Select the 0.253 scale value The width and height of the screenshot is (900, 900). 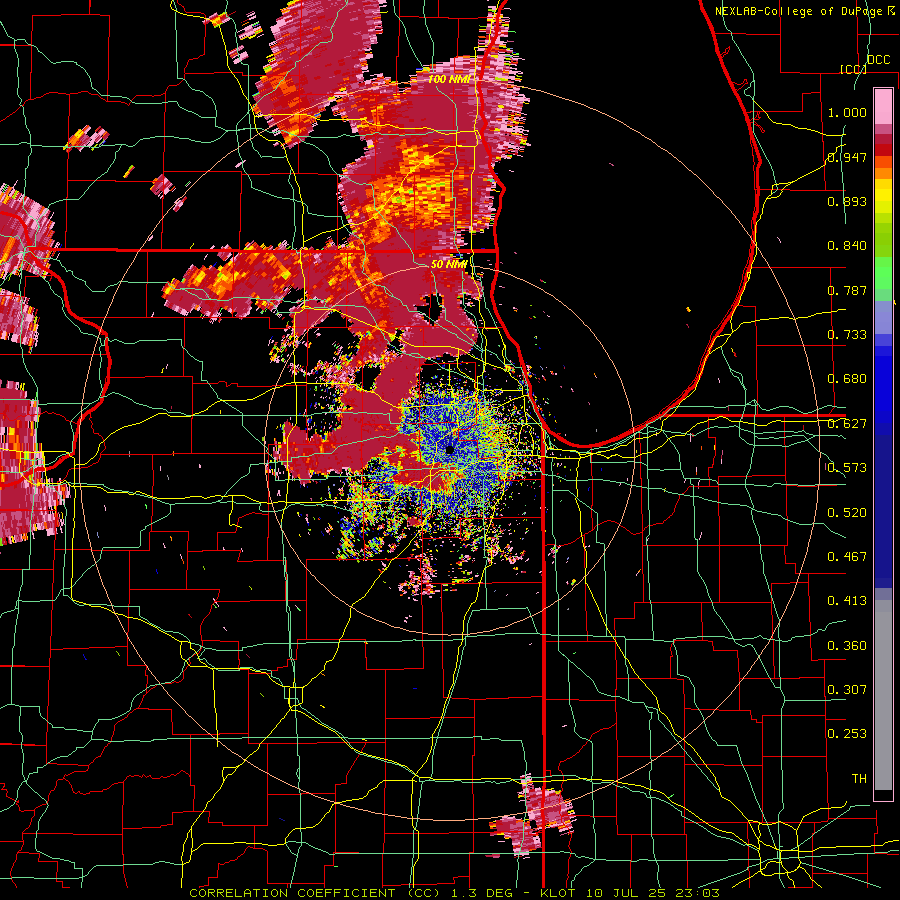[x=847, y=734]
